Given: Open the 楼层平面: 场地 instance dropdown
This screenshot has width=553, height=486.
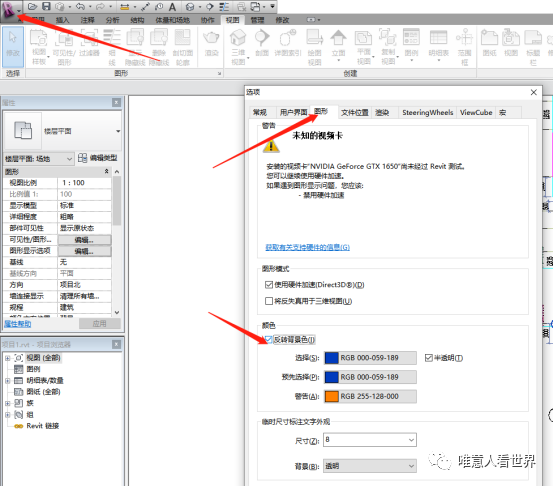Looking at the screenshot, I should (38, 159).
